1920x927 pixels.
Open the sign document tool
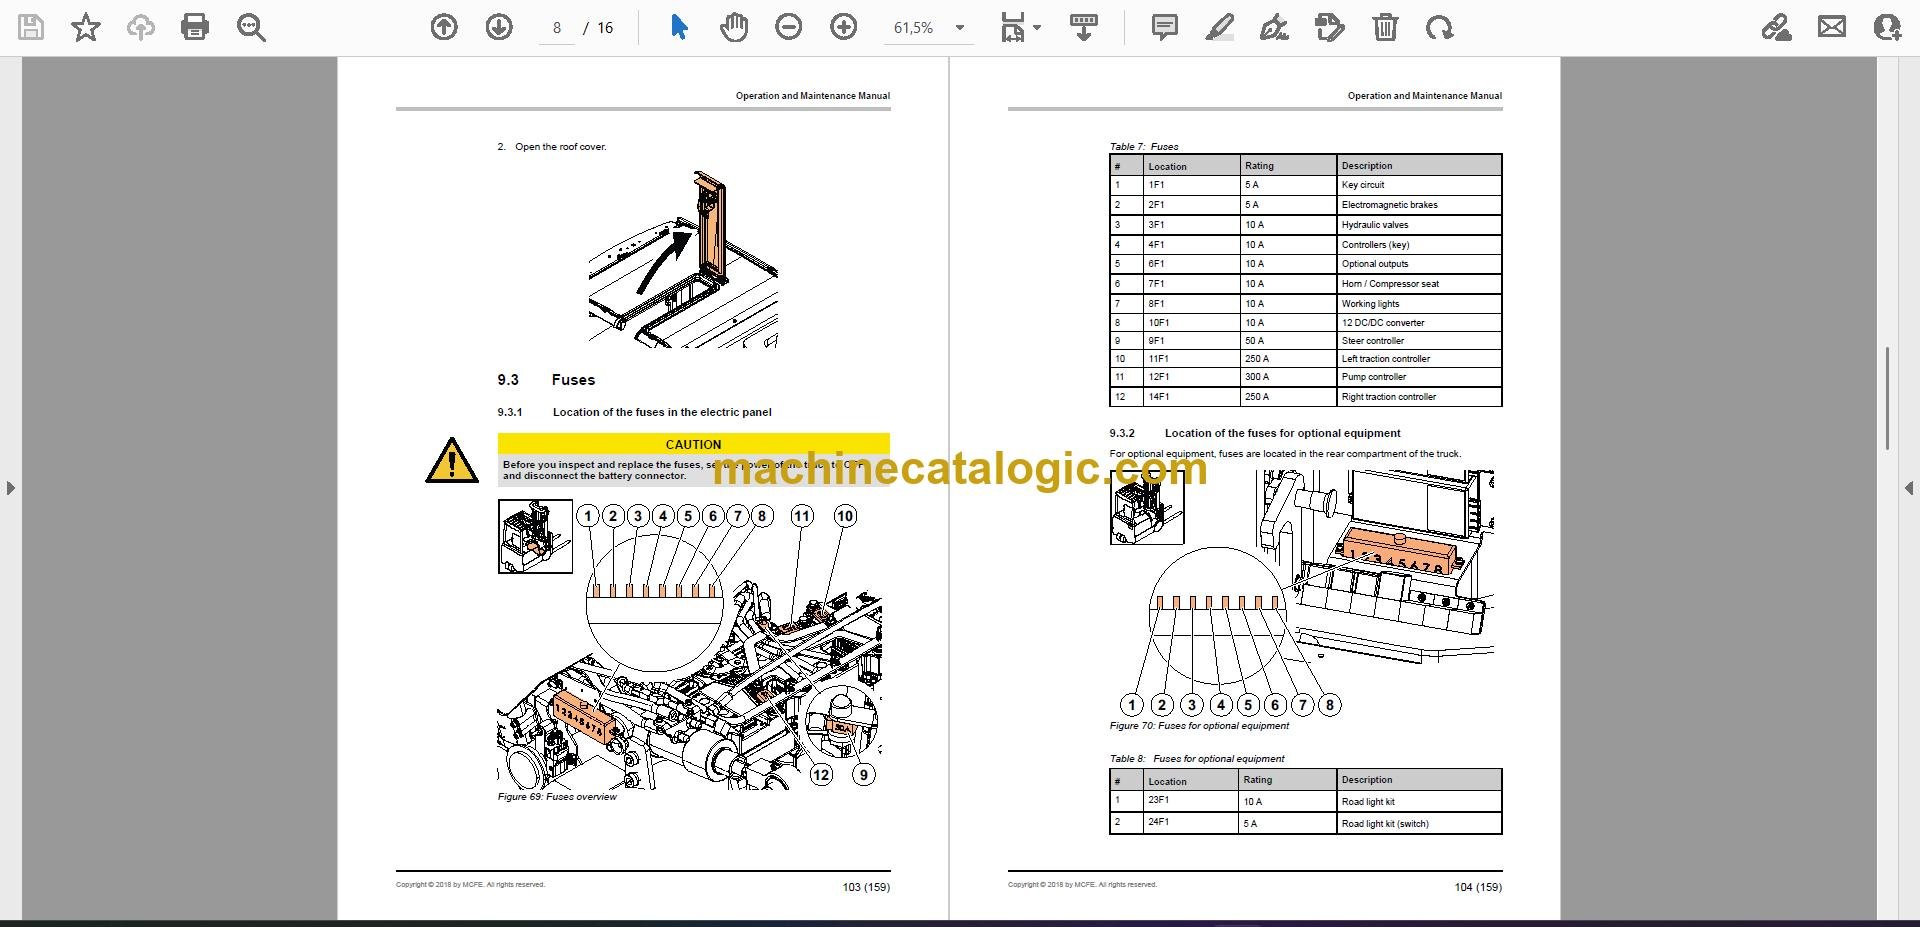(x=1274, y=28)
